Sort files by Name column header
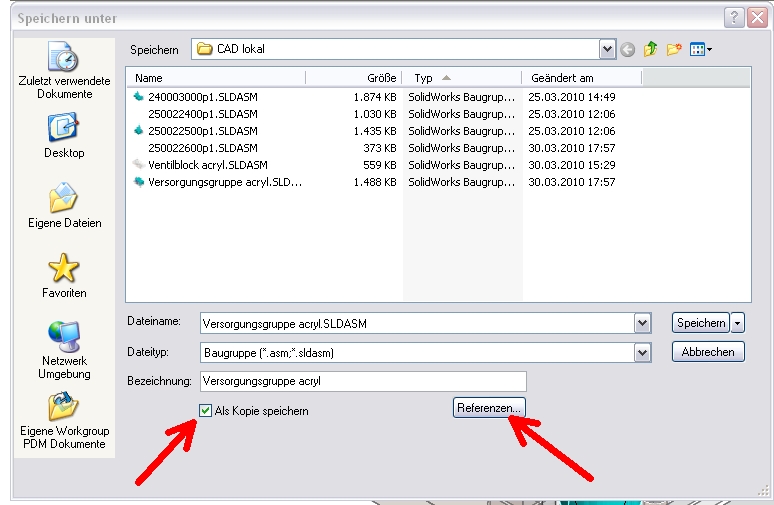This screenshot has height=505, width=774. click(216, 78)
